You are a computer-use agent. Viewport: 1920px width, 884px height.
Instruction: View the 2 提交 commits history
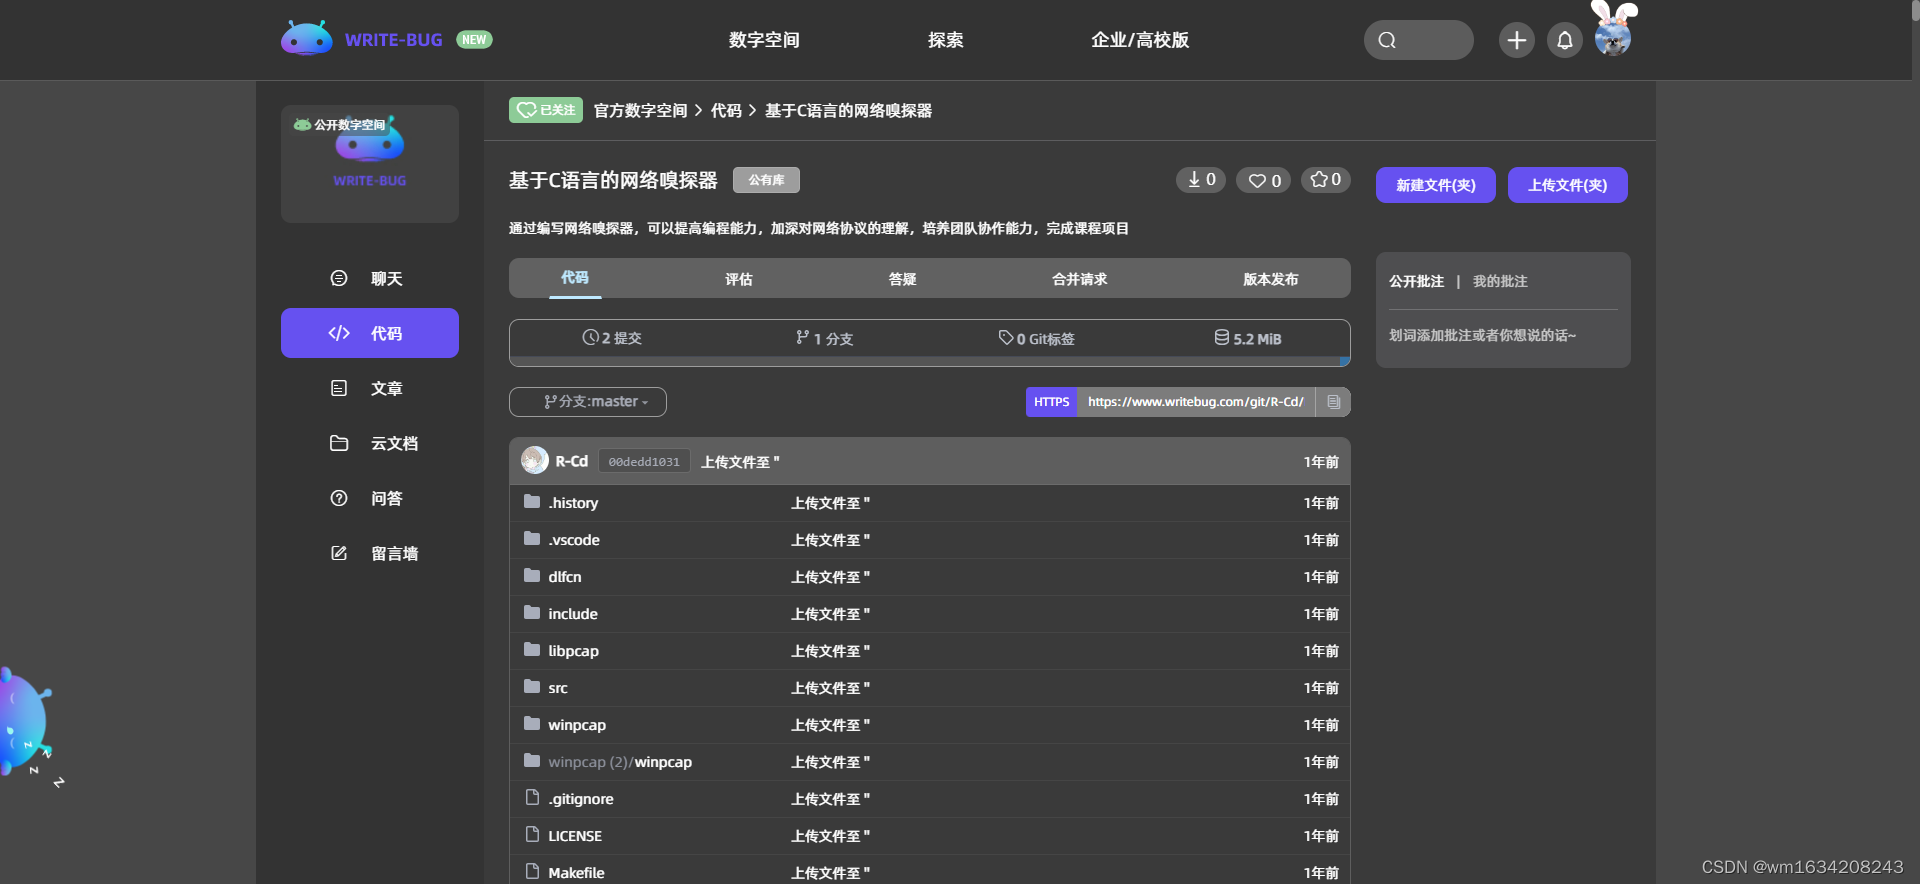pos(612,338)
